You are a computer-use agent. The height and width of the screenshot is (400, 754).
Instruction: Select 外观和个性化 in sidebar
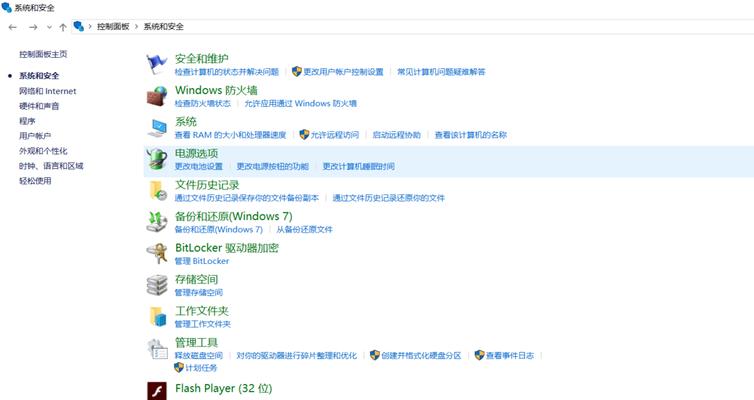(x=43, y=151)
